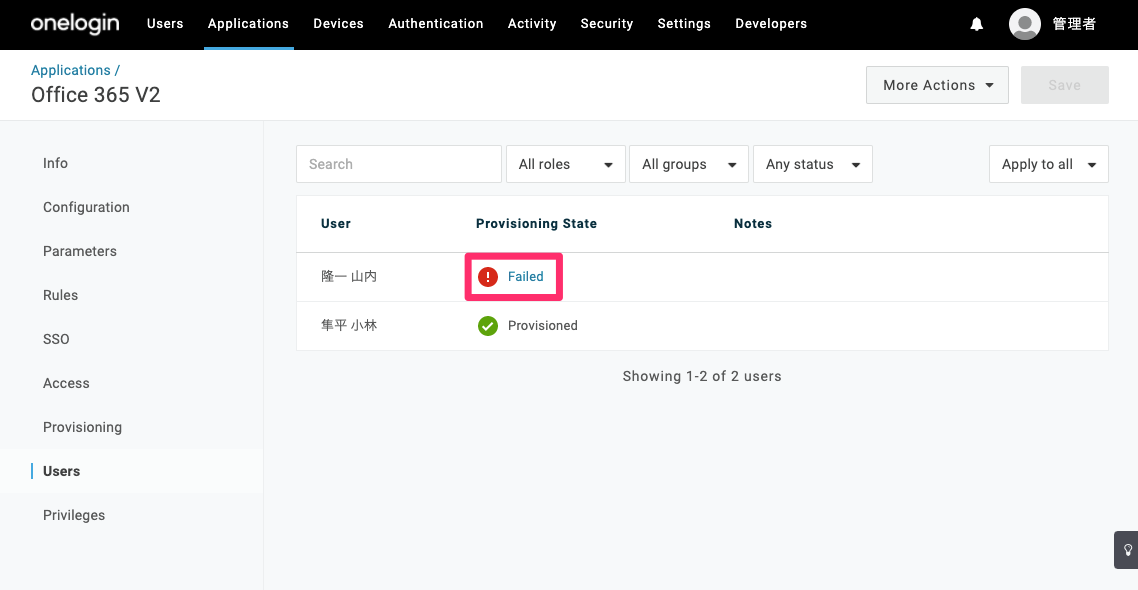Viewport: 1138px width, 590px height.
Task: Focus the user Search field
Action: pos(398,164)
